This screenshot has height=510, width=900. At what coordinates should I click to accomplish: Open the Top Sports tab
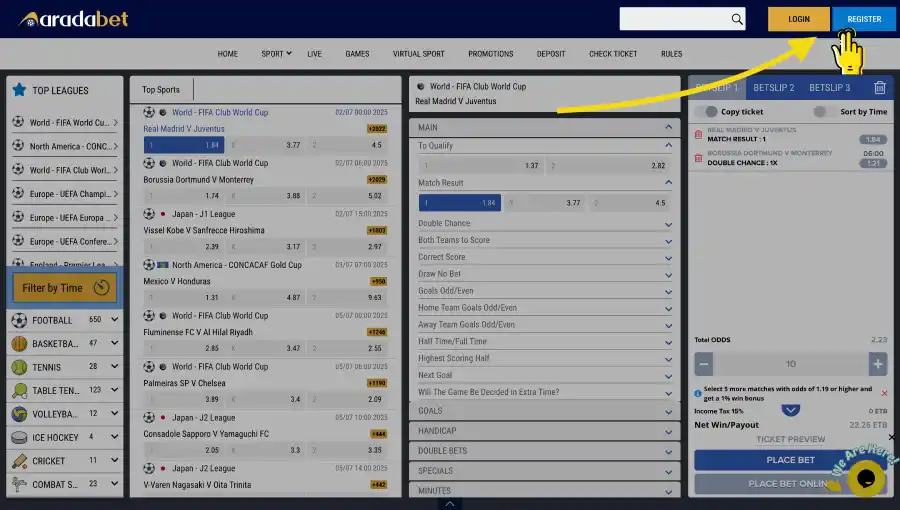[x=161, y=89]
